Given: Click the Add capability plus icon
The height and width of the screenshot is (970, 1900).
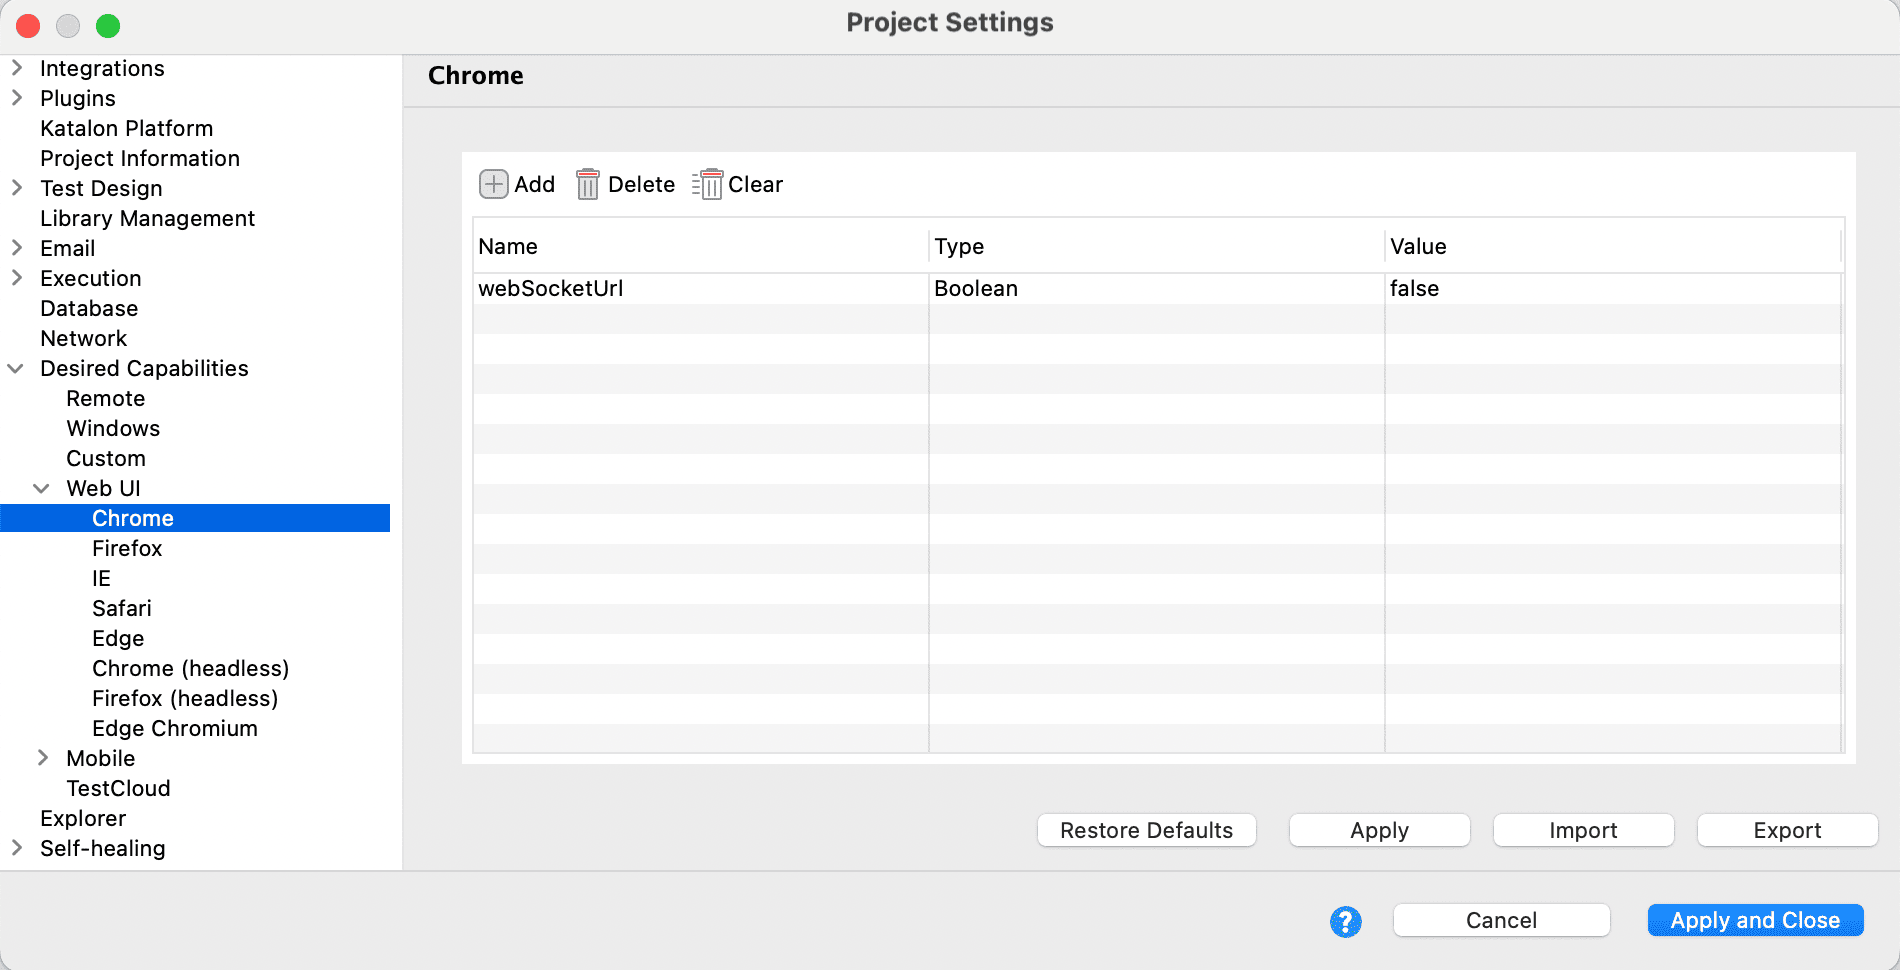Looking at the screenshot, I should click(494, 185).
